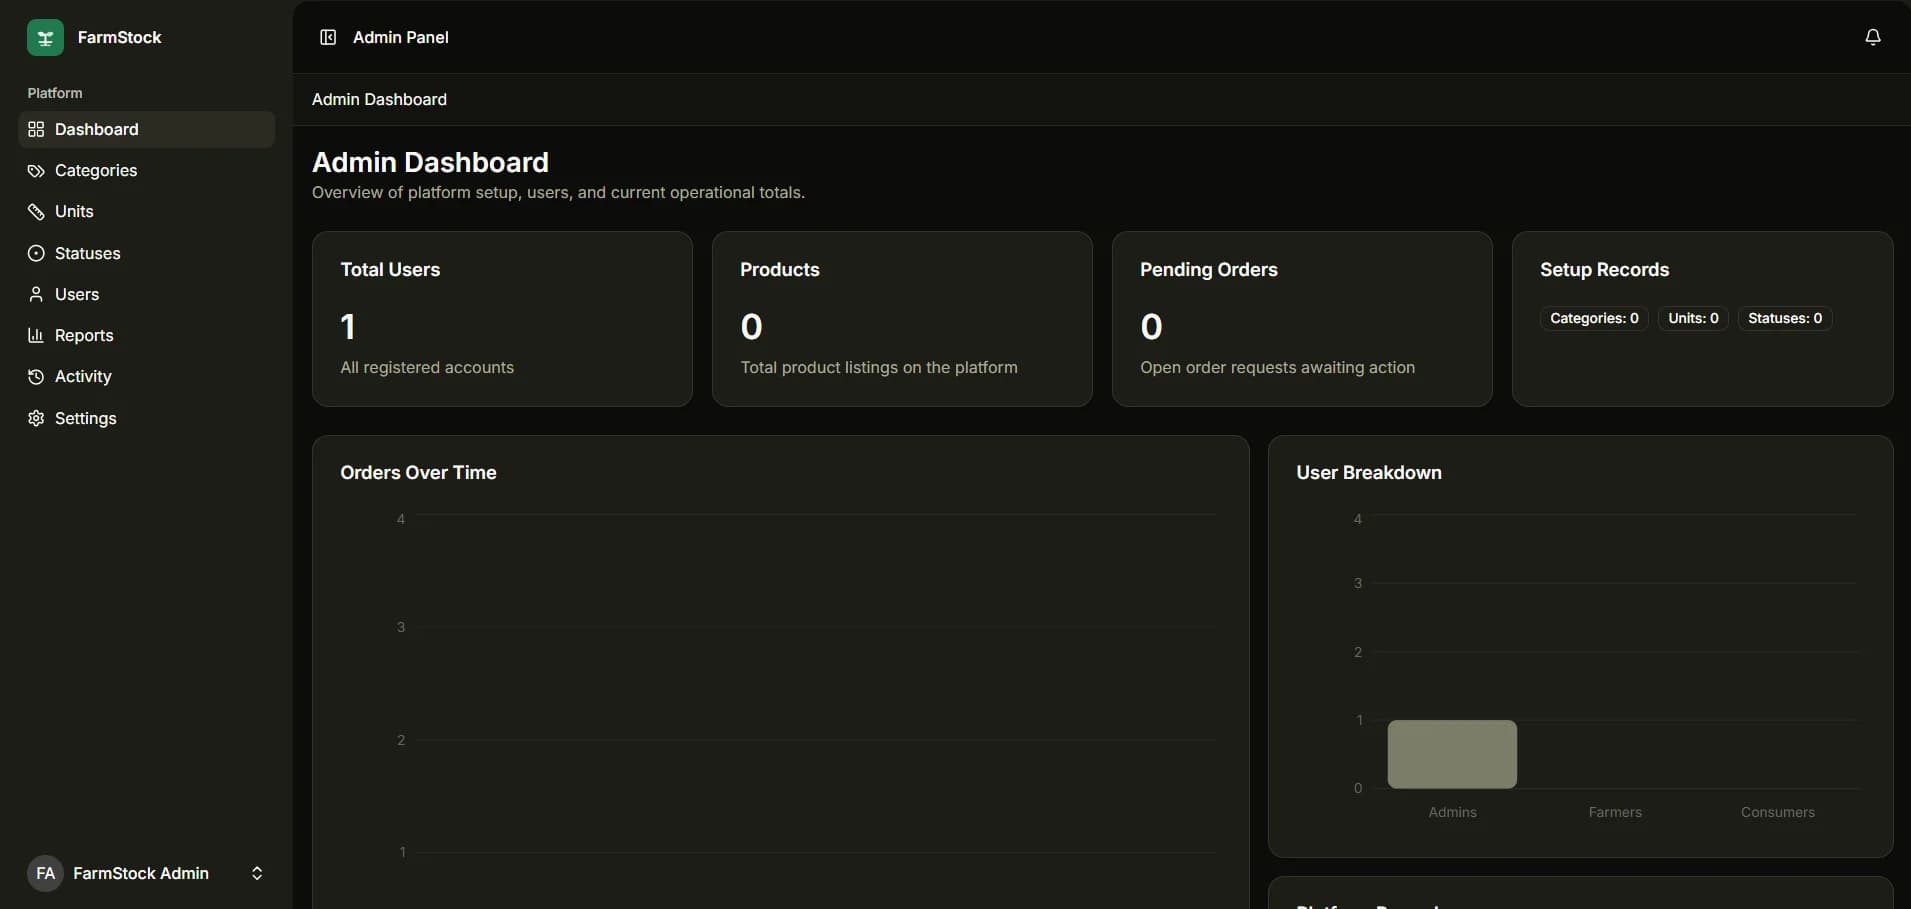Click the Categories tags icon
The height and width of the screenshot is (909, 1911).
36,171
